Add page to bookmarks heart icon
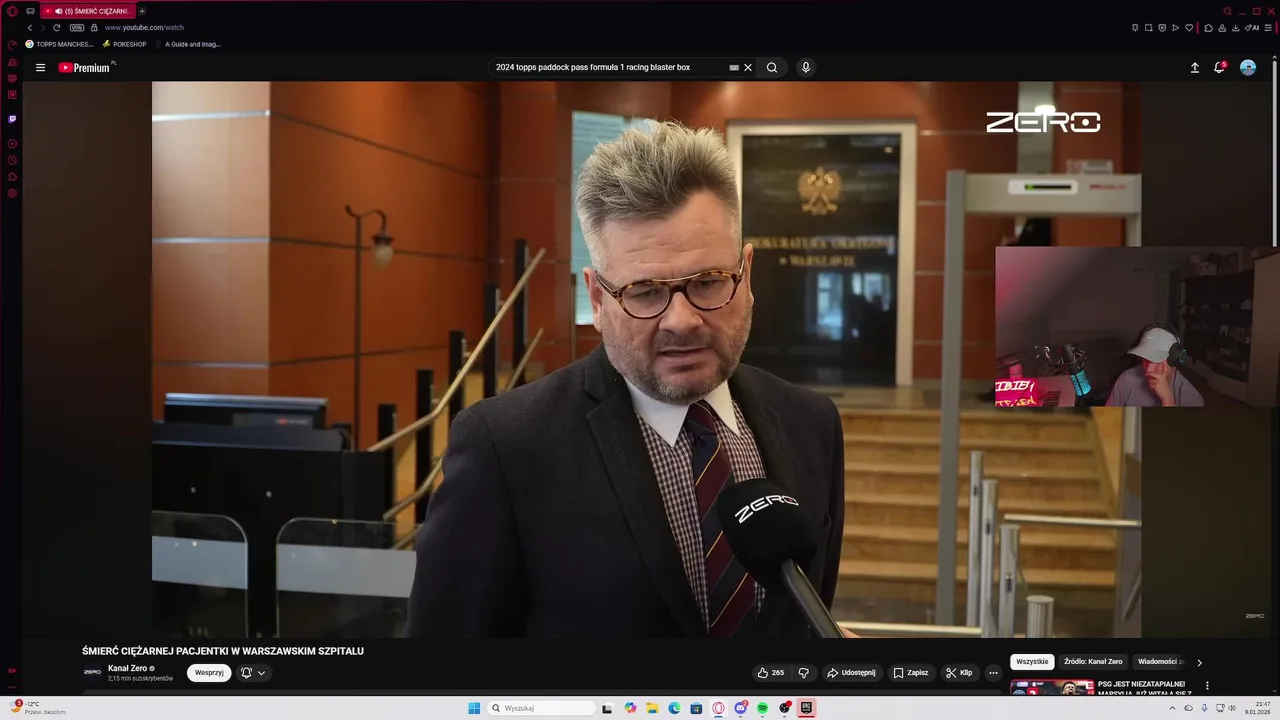The height and width of the screenshot is (720, 1280). tap(1189, 28)
